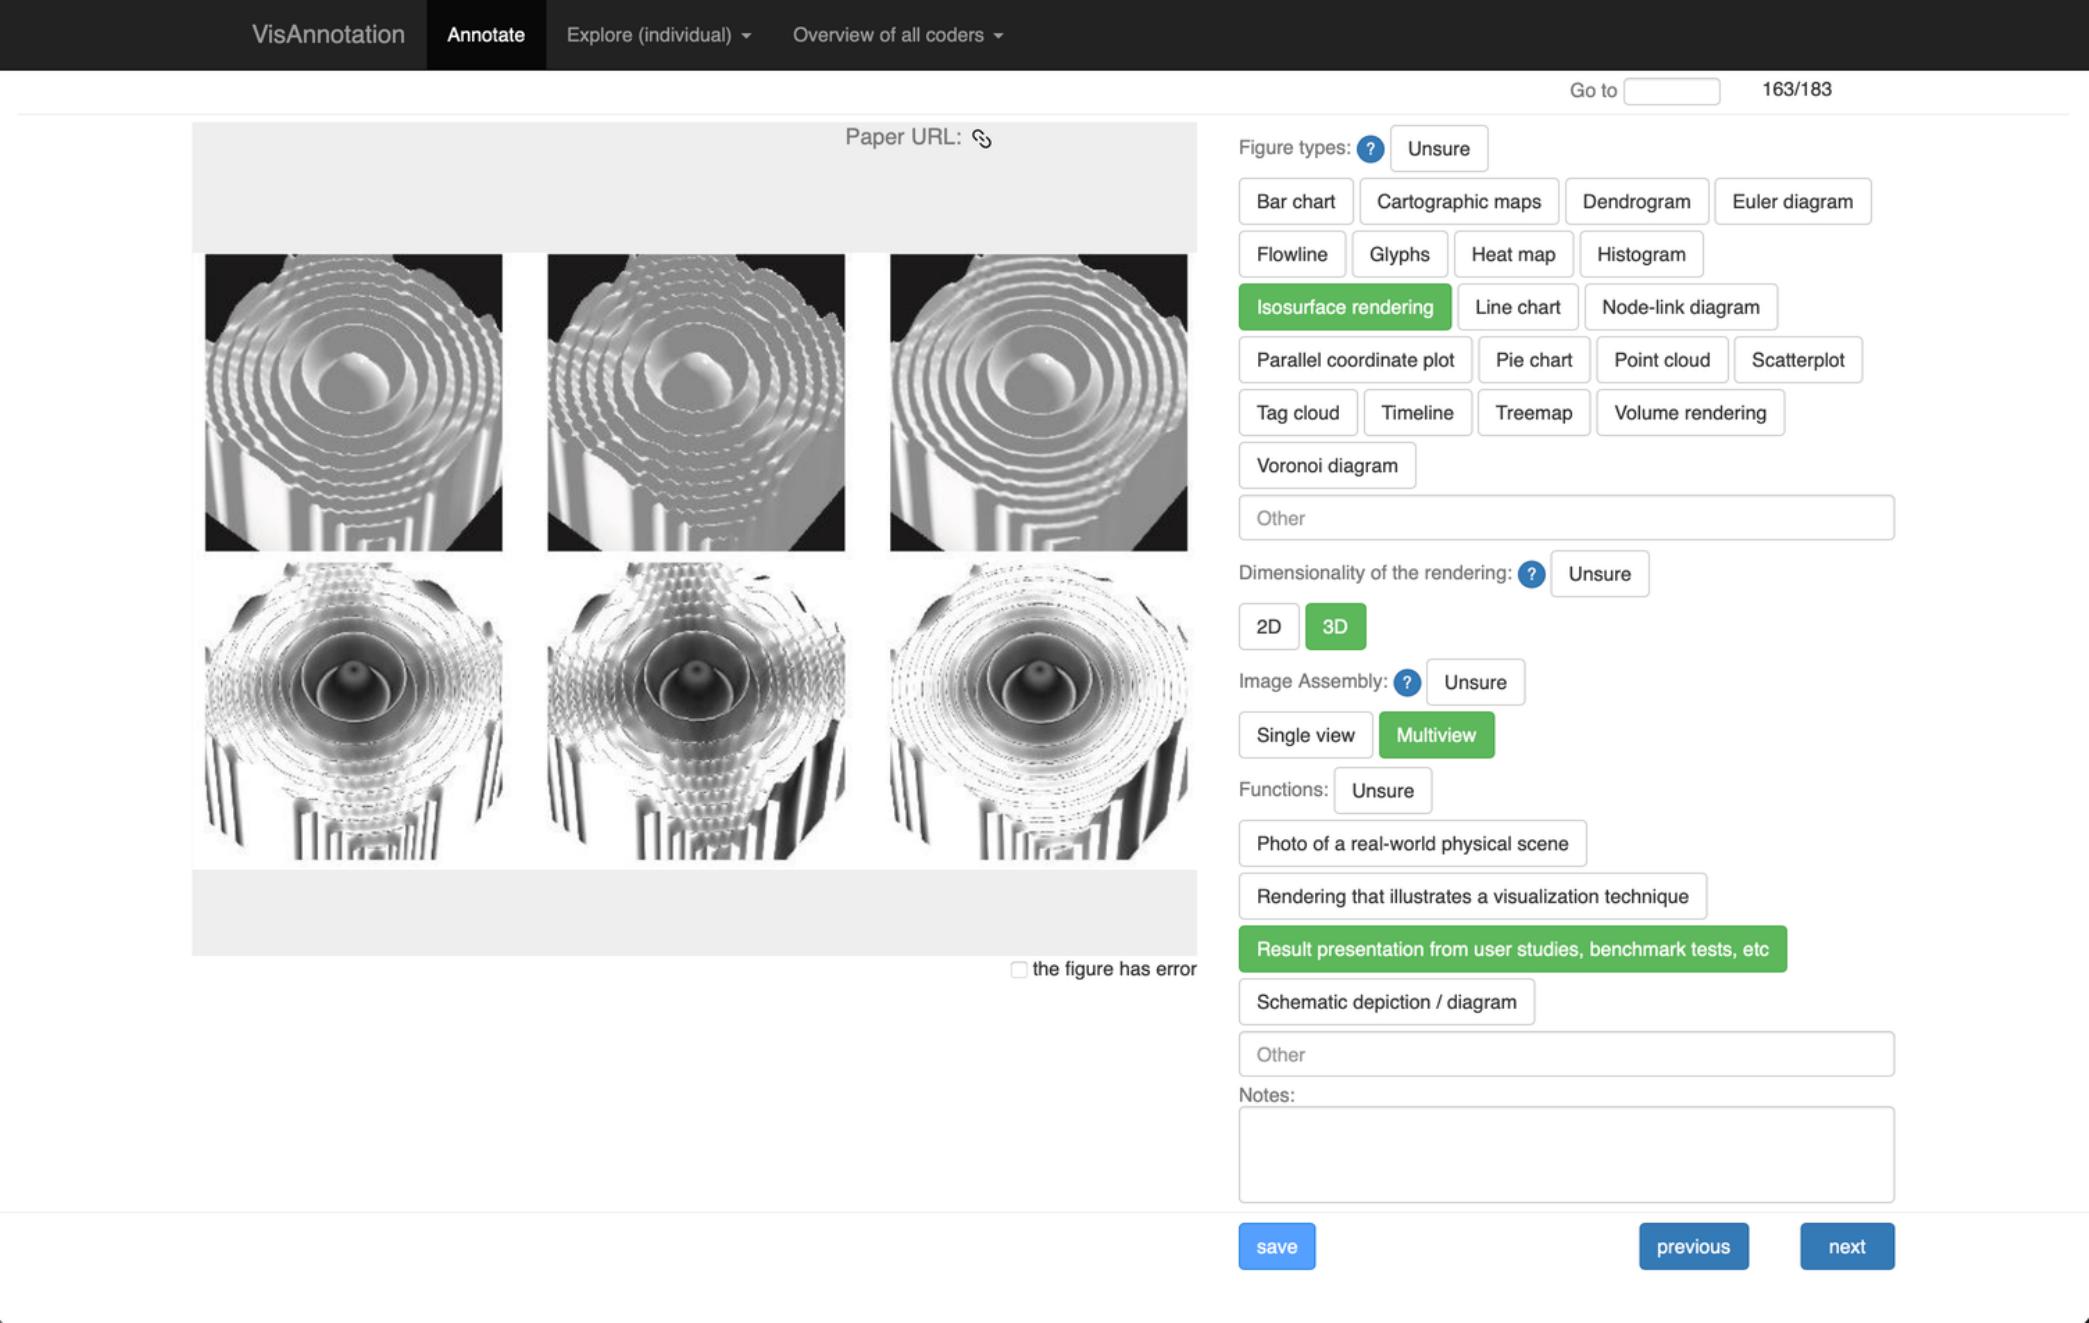Select the Bar chart figure type
The width and height of the screenshot is (2089, 1323).
click(1295, 202)
